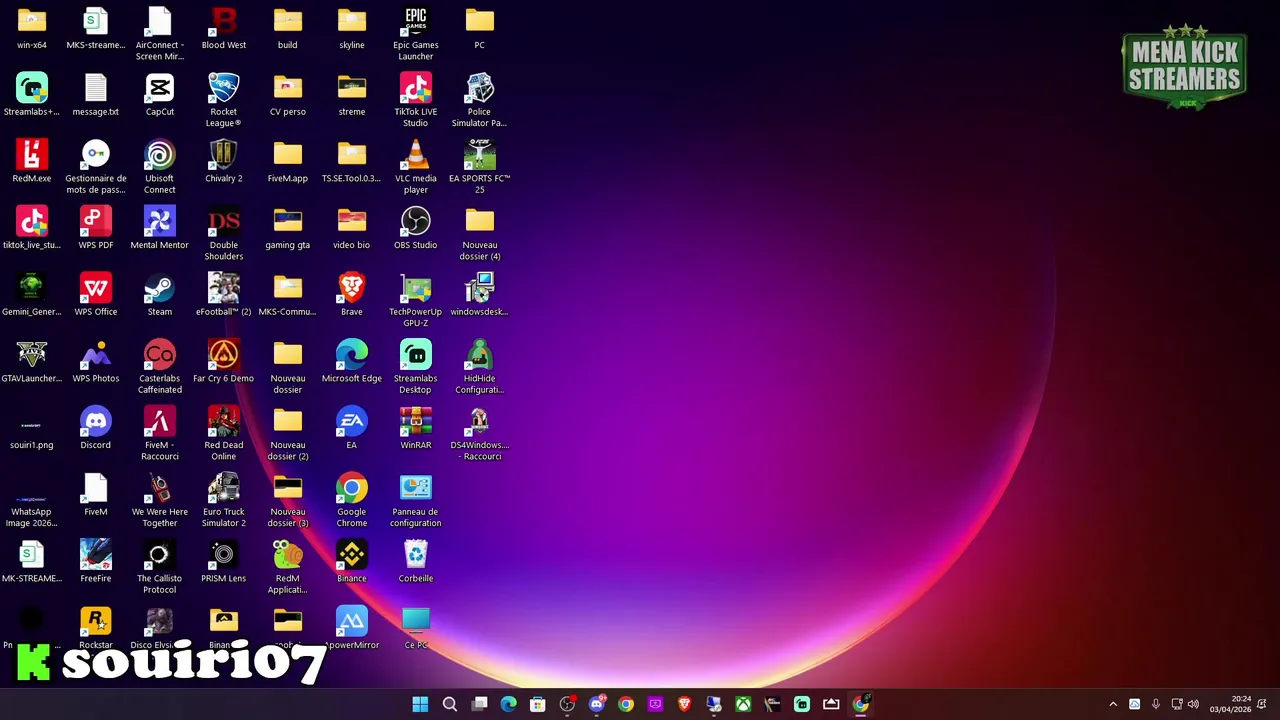
Task: Select the Microsoft Edge desktop icon
Action: point(352,360)
